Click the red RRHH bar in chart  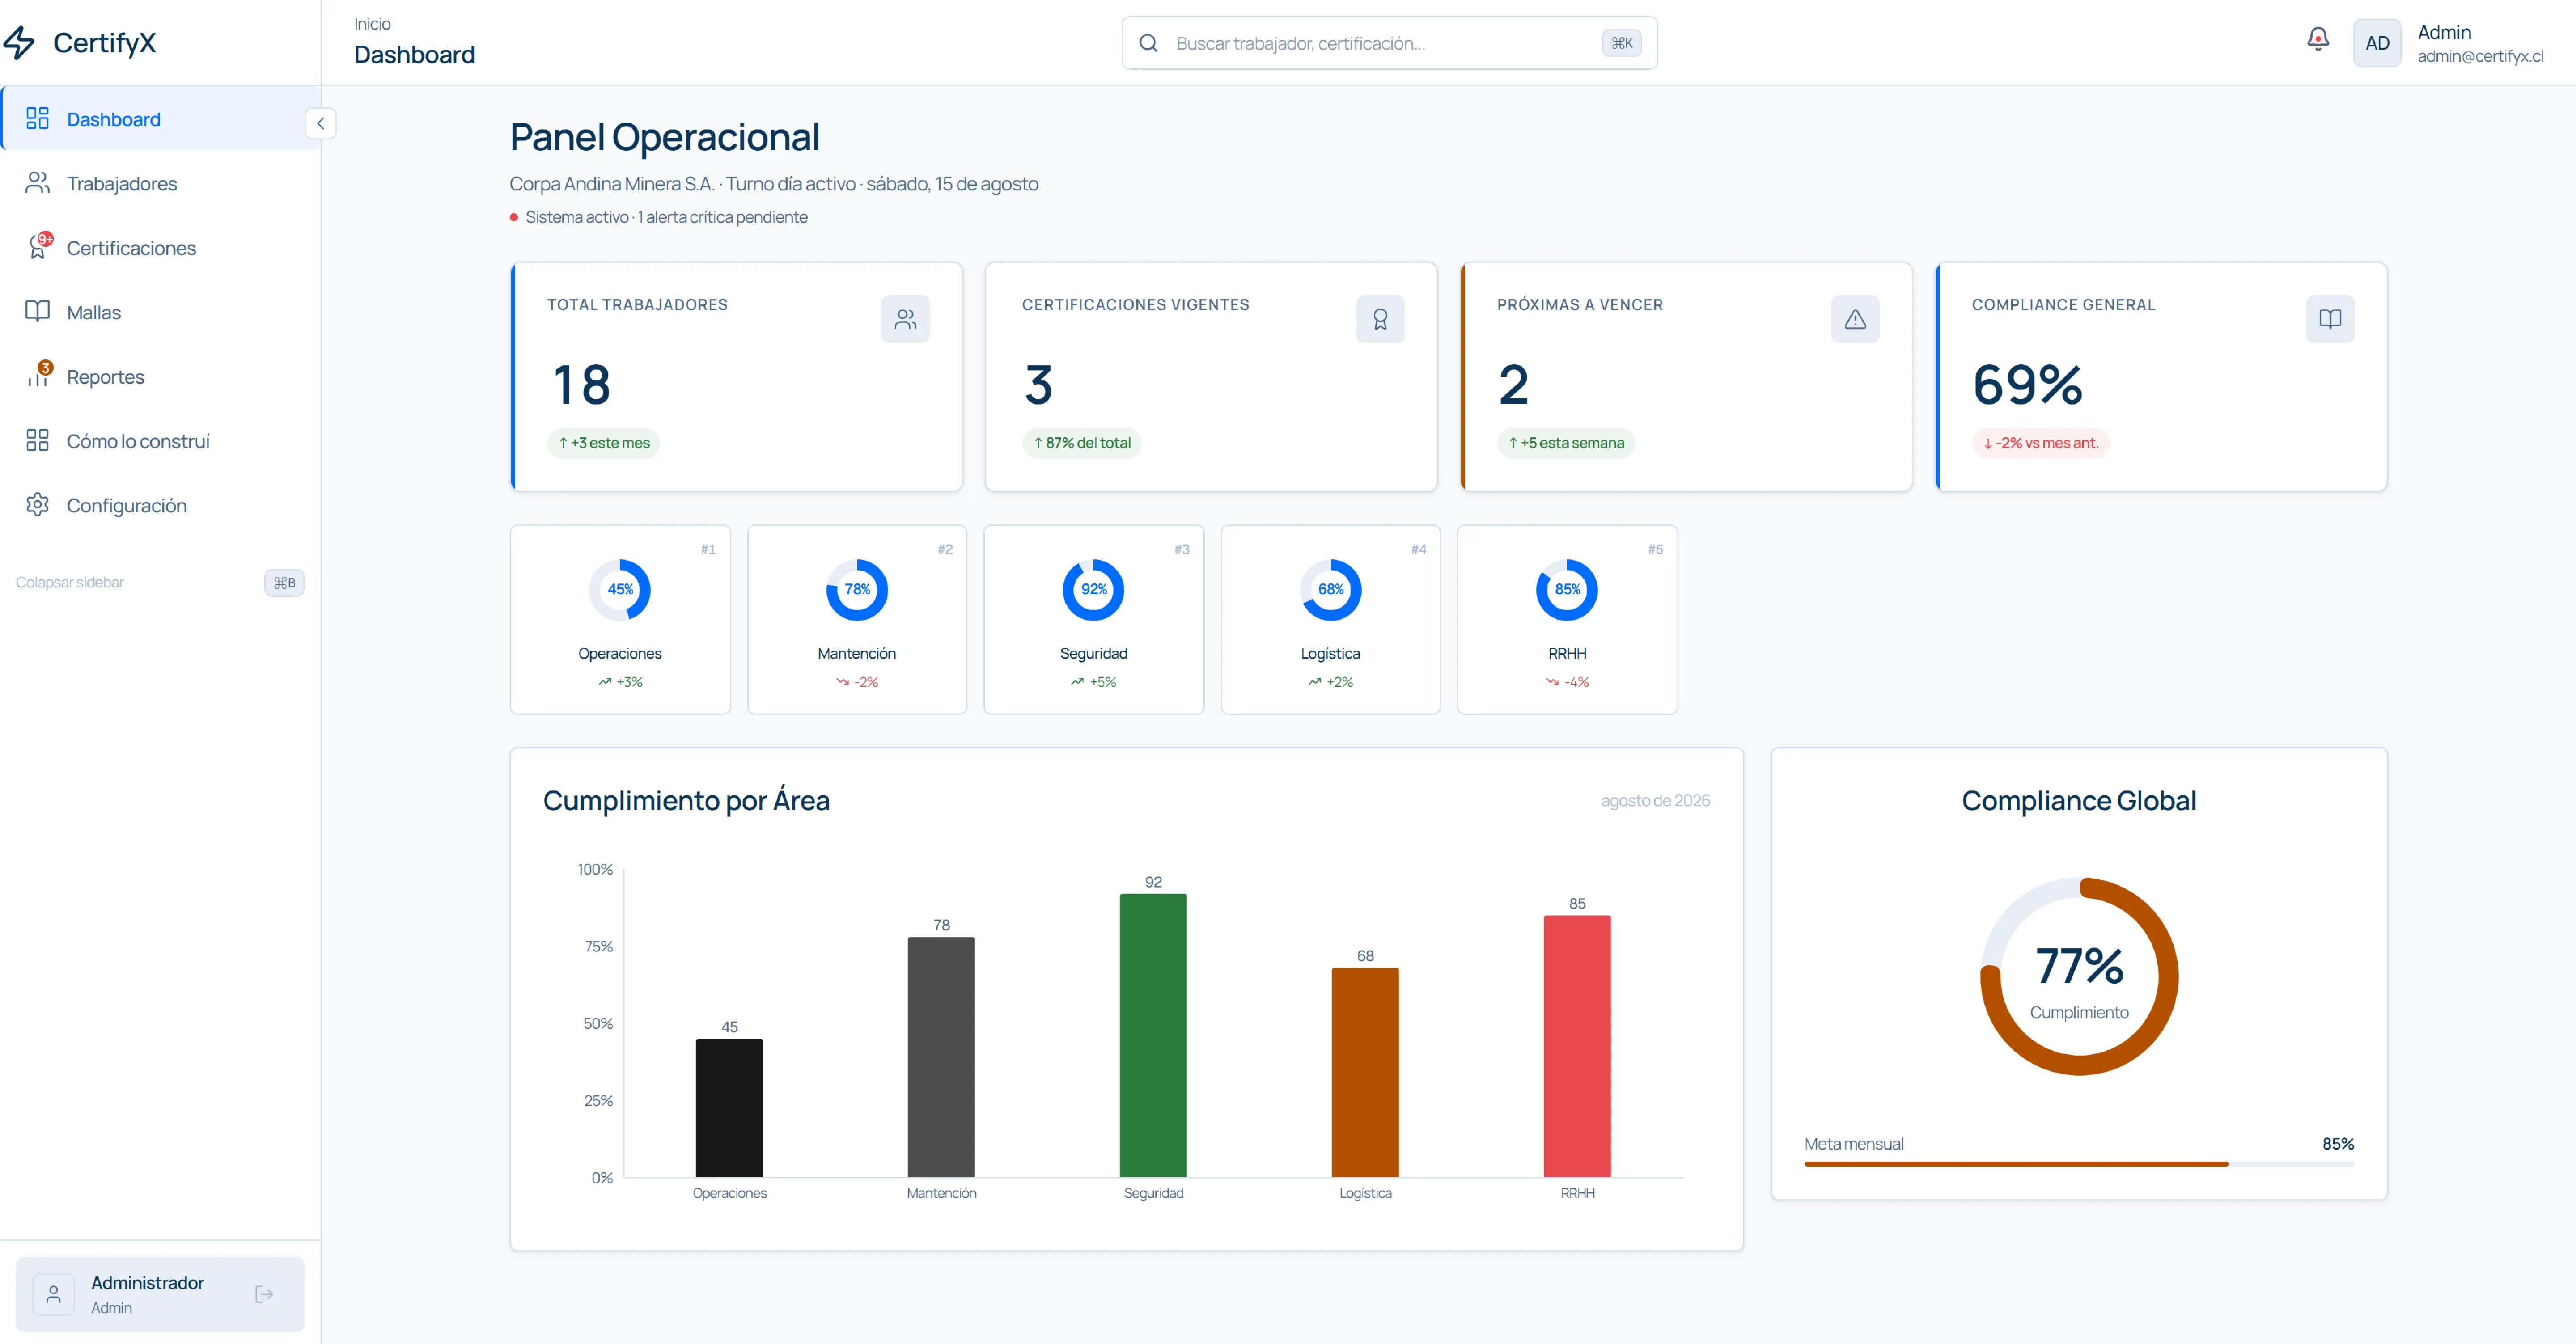[1577, 1046]
